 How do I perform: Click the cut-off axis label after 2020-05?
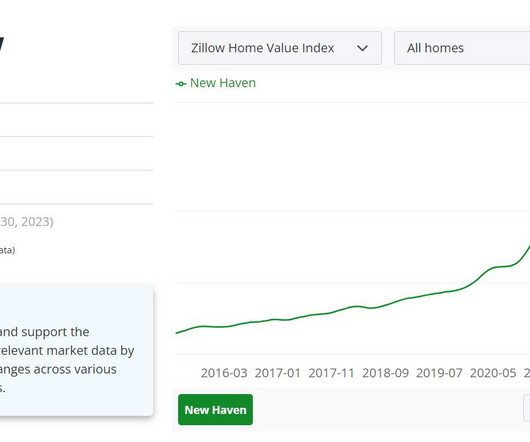tap(527, 373)
